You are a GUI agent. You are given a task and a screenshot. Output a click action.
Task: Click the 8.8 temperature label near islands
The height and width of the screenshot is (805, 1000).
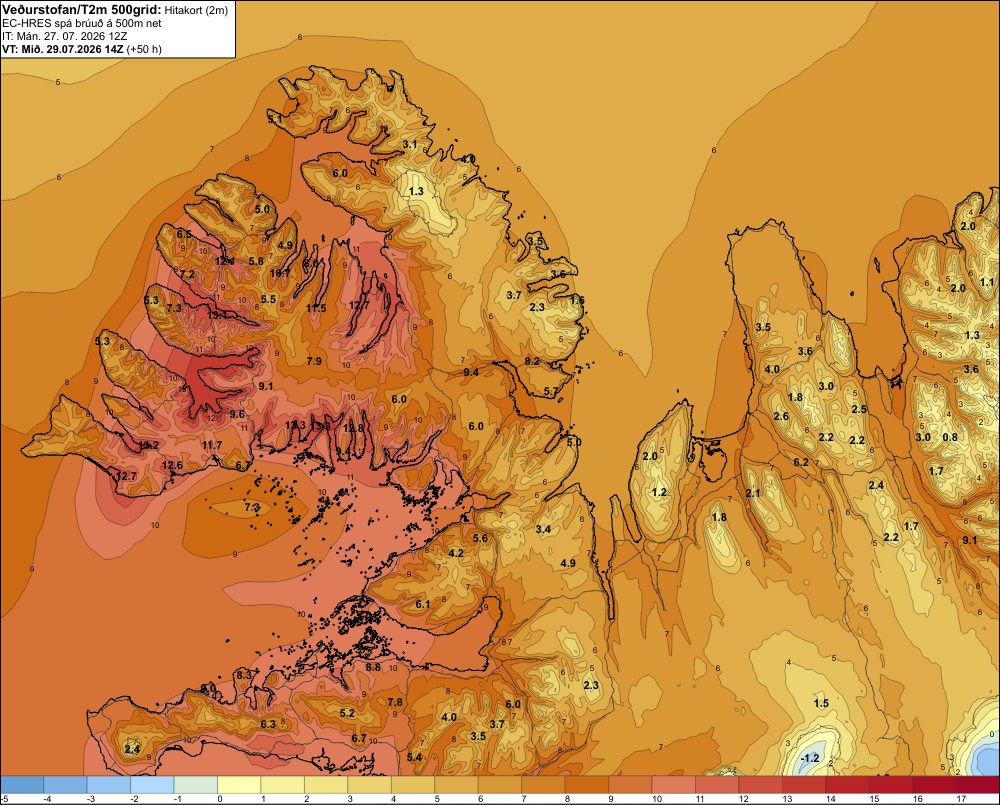(373, 667)
